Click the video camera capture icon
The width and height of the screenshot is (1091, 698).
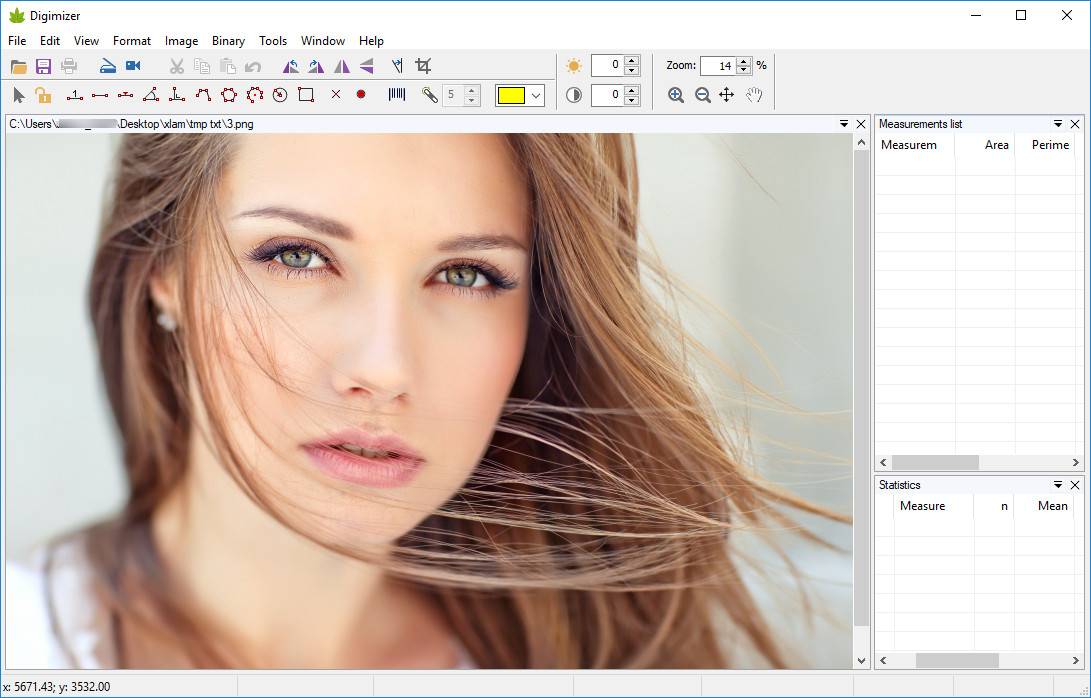coord(133,66)
